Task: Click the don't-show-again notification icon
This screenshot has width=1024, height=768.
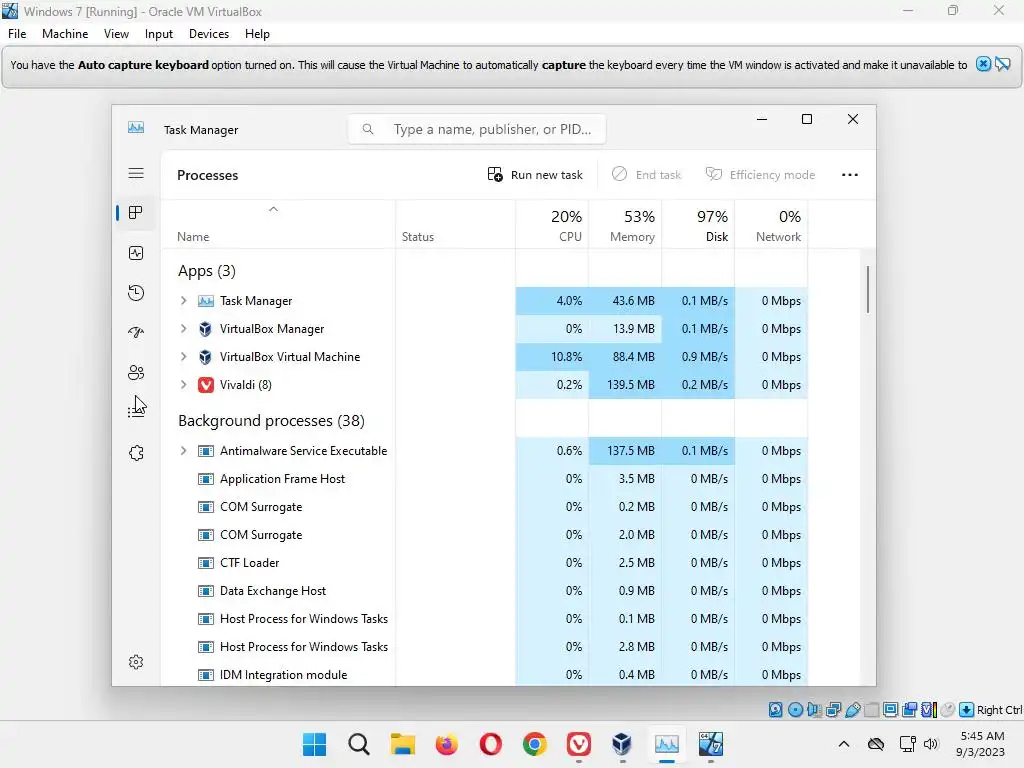Action: 1002,64
